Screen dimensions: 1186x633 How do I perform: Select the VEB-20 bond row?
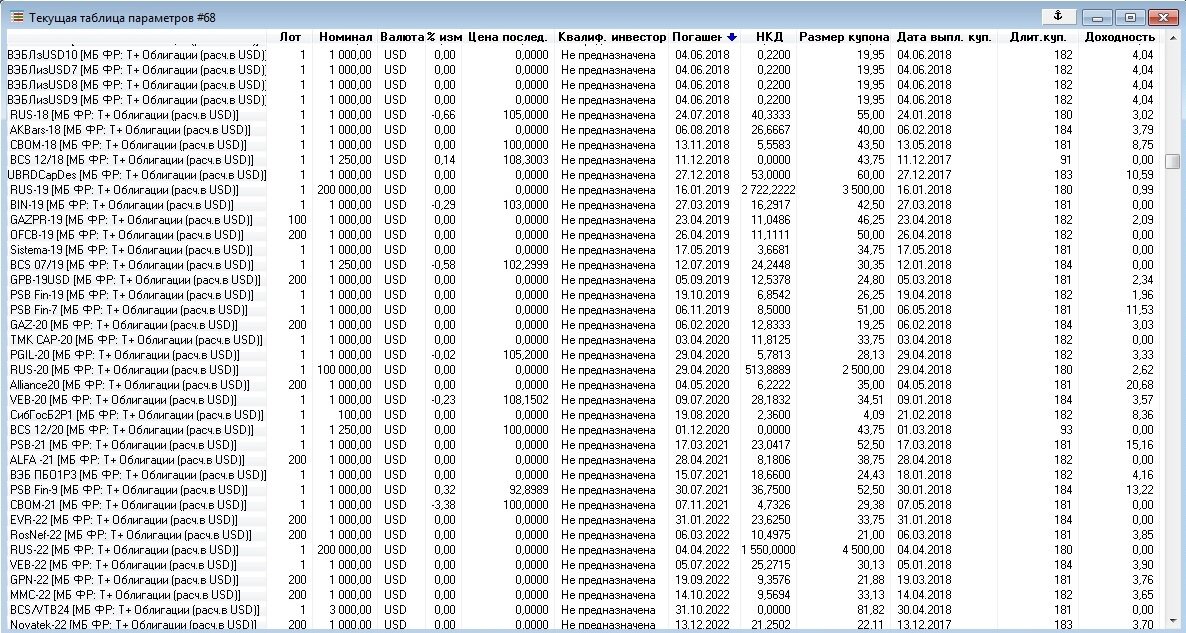pyautogui.click(x=582, y=399)
